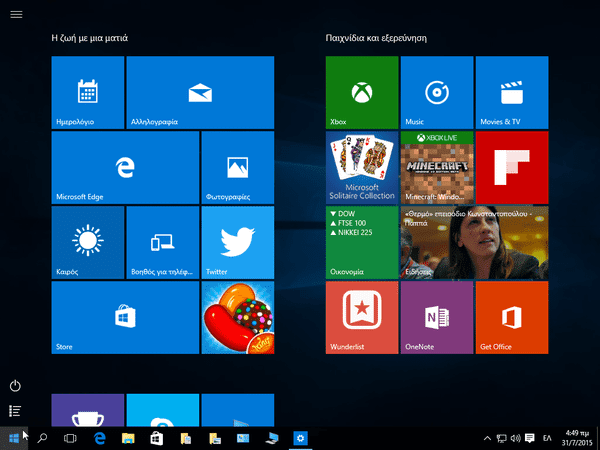Start Microsoft Solitaire Collection
This screenshot has width=600, height=450.
(362, 167)
